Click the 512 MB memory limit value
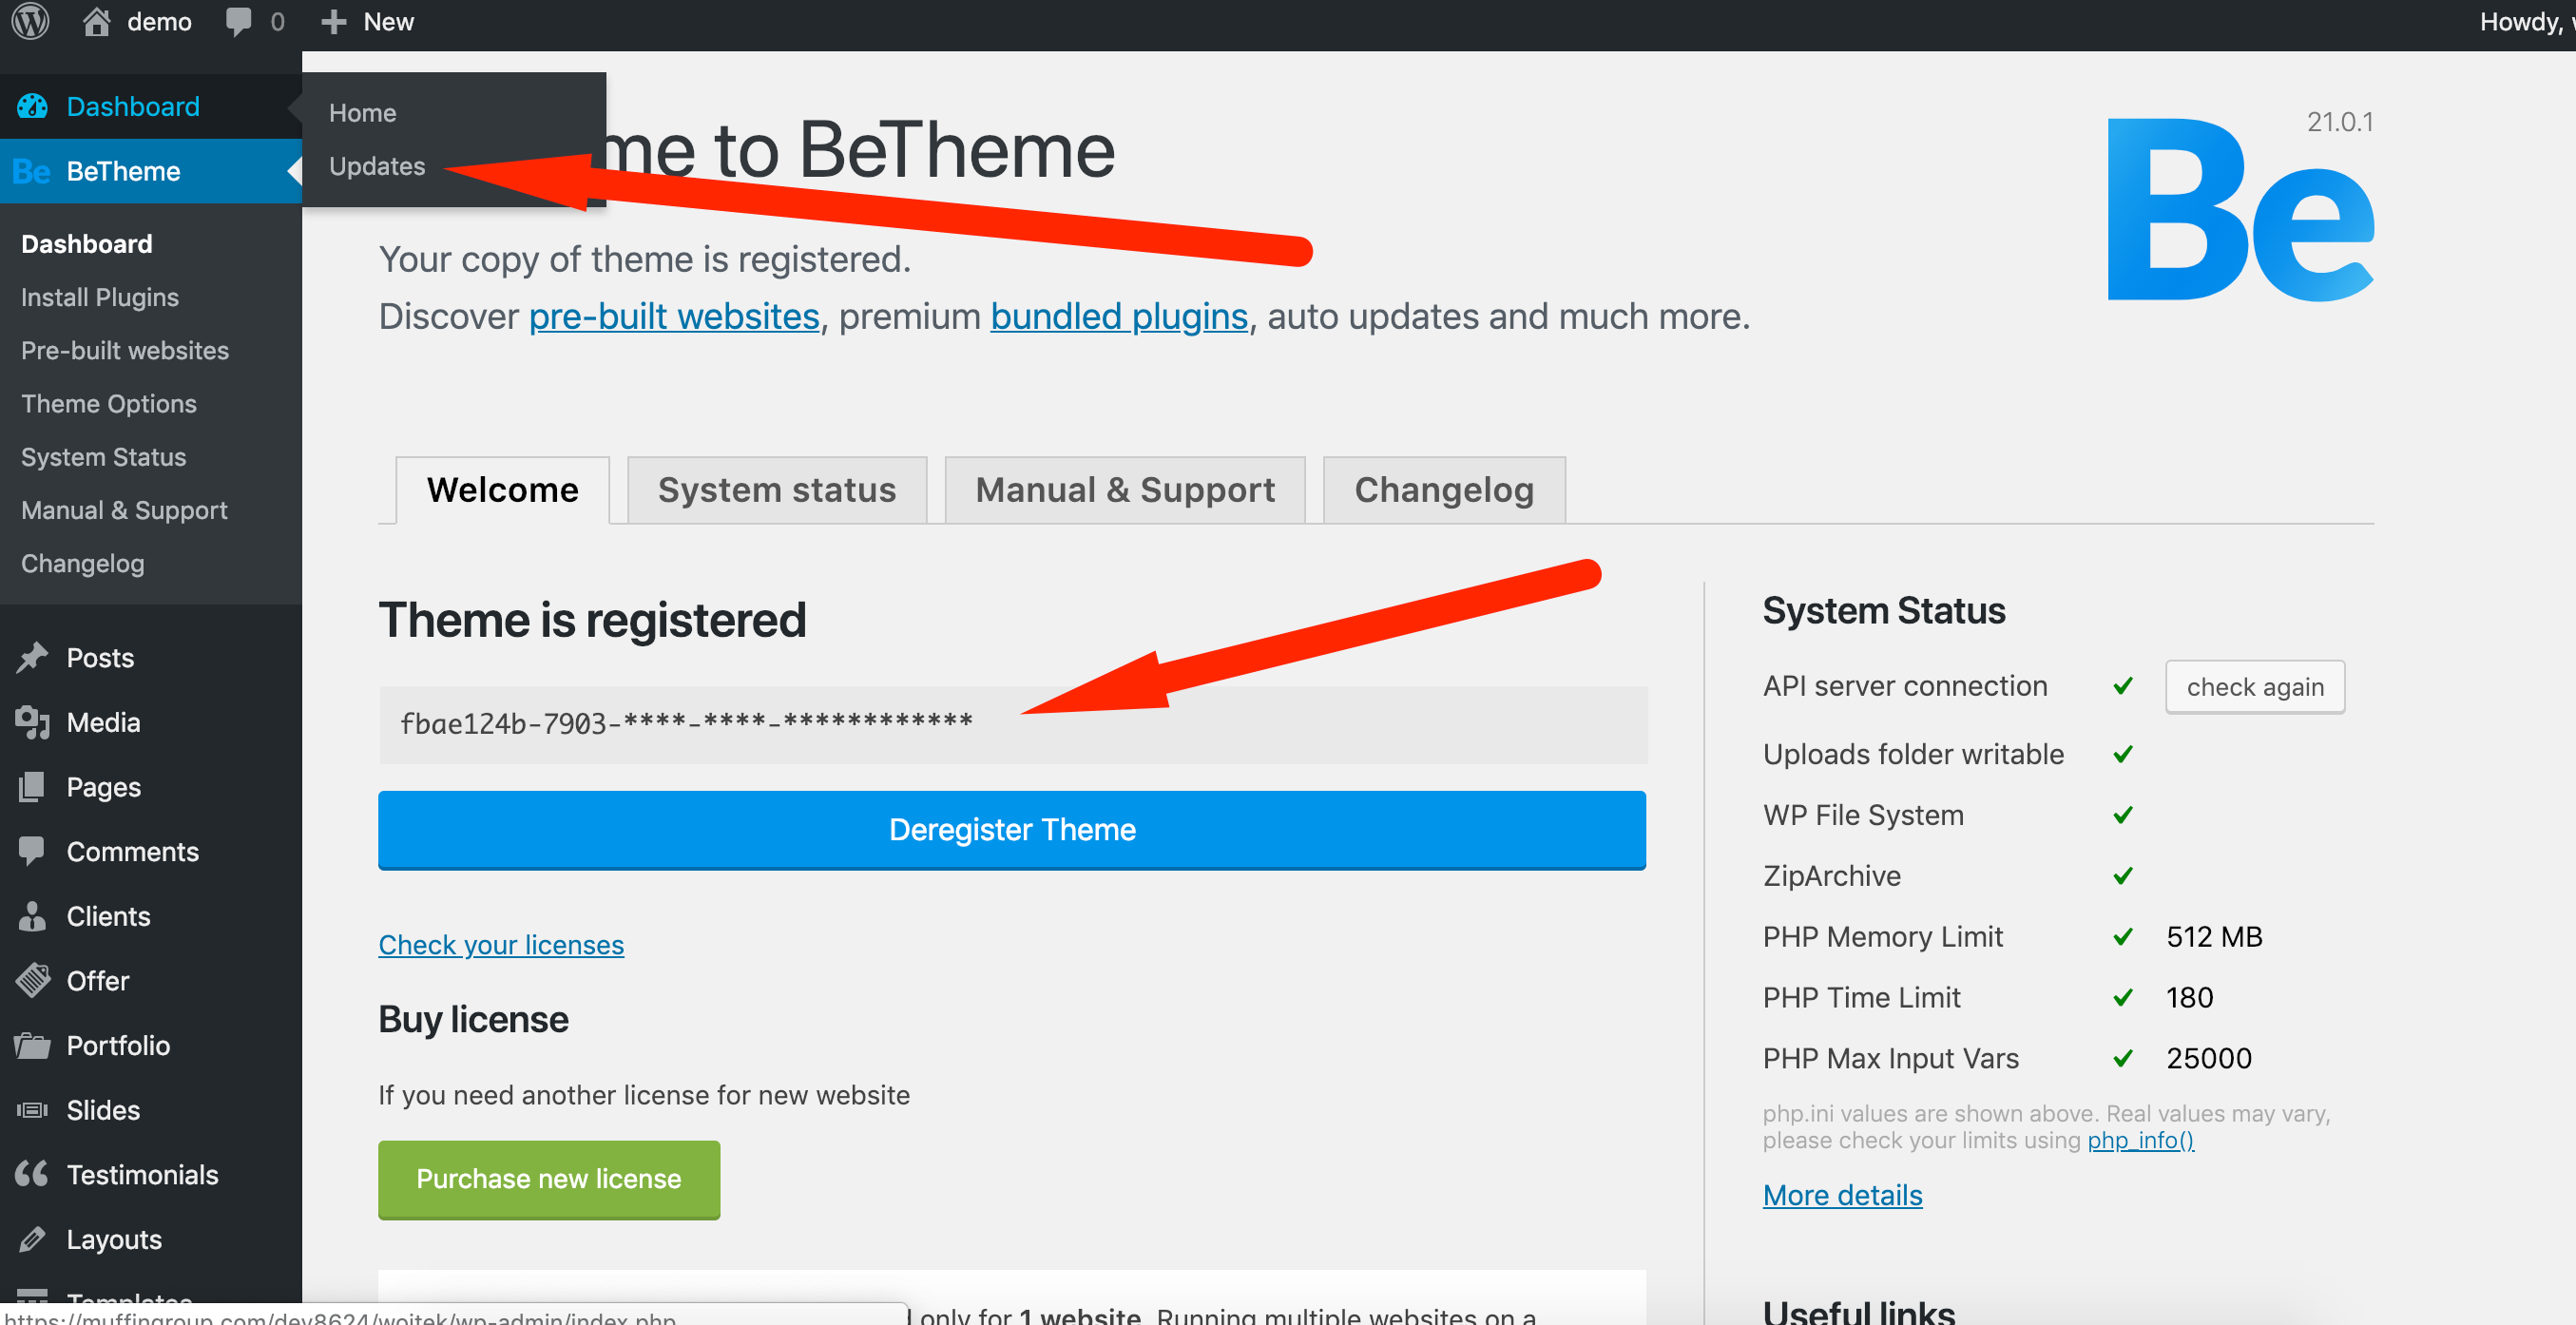The image size is (2576, 1325). tap(2214, 937)
